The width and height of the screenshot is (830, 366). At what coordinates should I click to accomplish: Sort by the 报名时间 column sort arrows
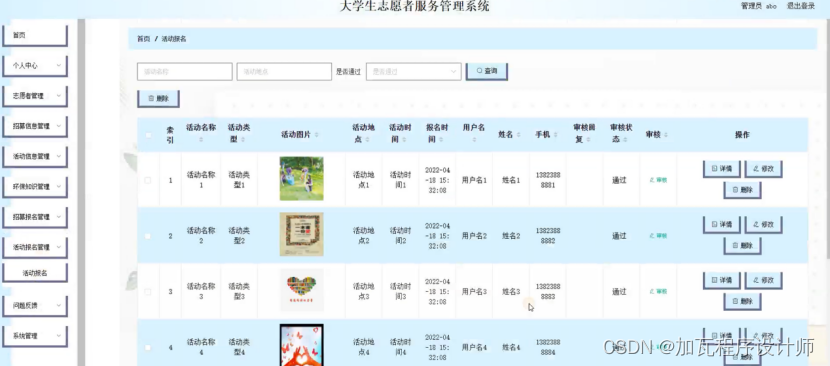(x=441, y=140)
